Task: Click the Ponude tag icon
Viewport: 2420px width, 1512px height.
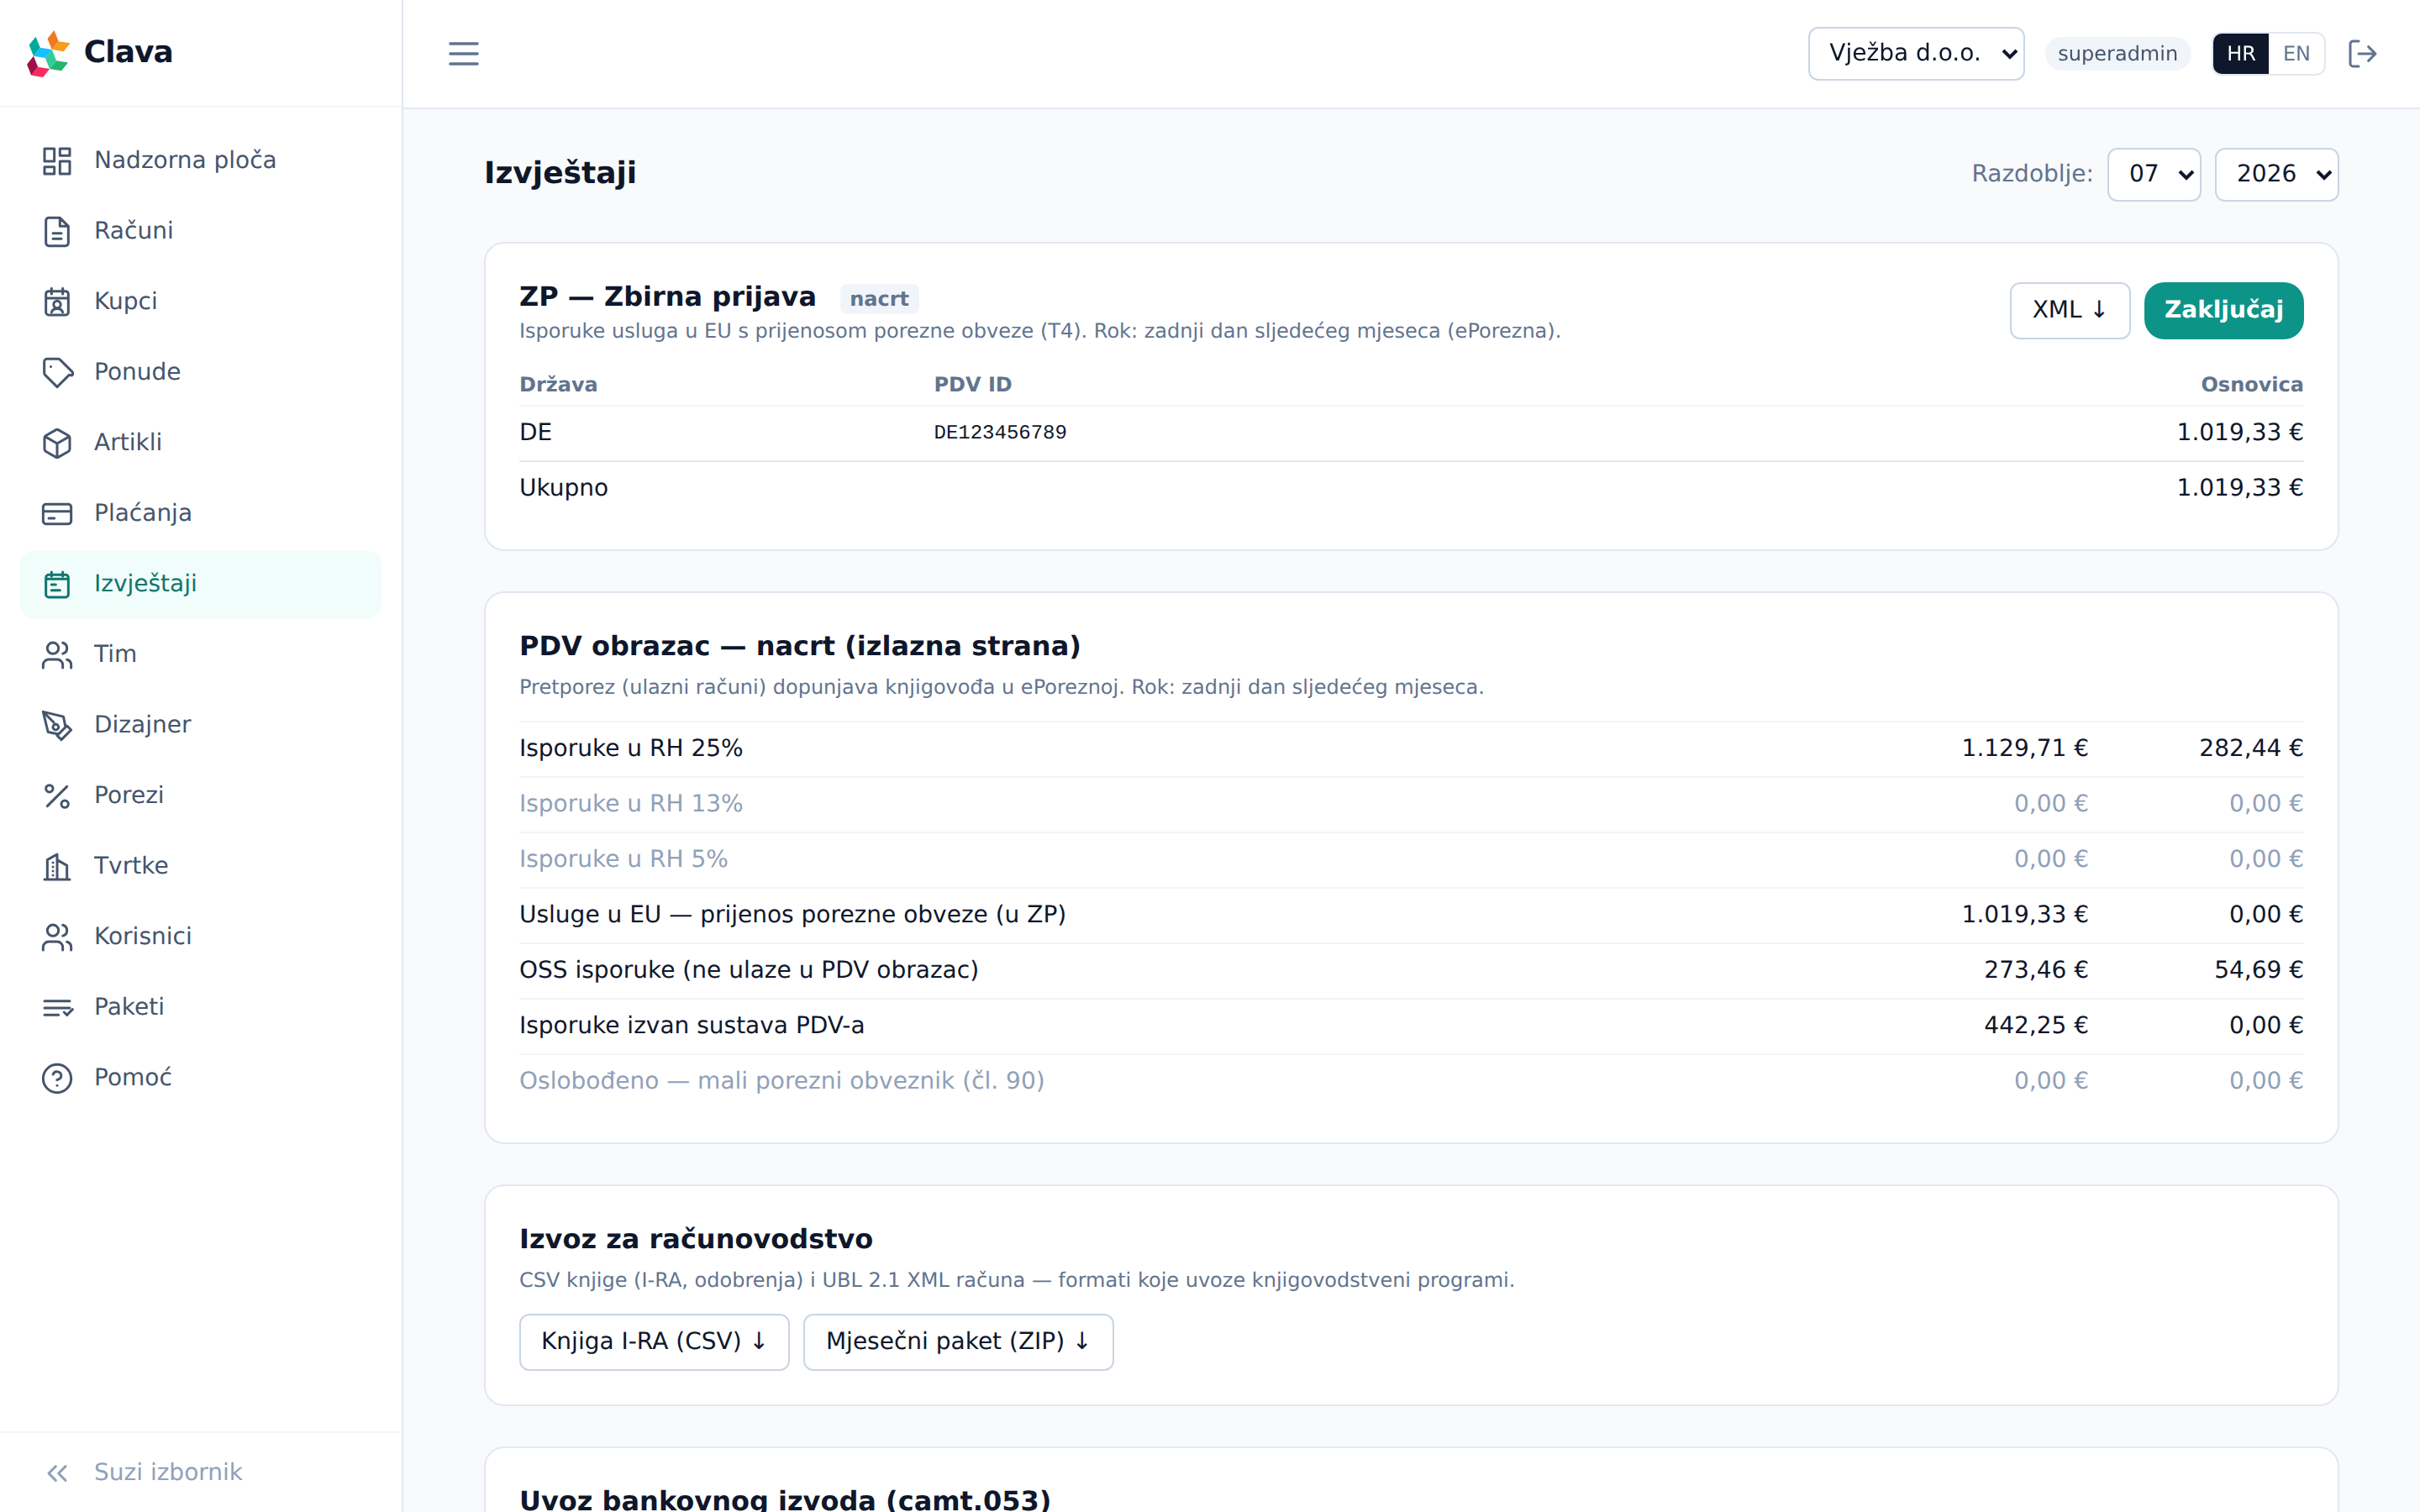Action: point(57,372)
